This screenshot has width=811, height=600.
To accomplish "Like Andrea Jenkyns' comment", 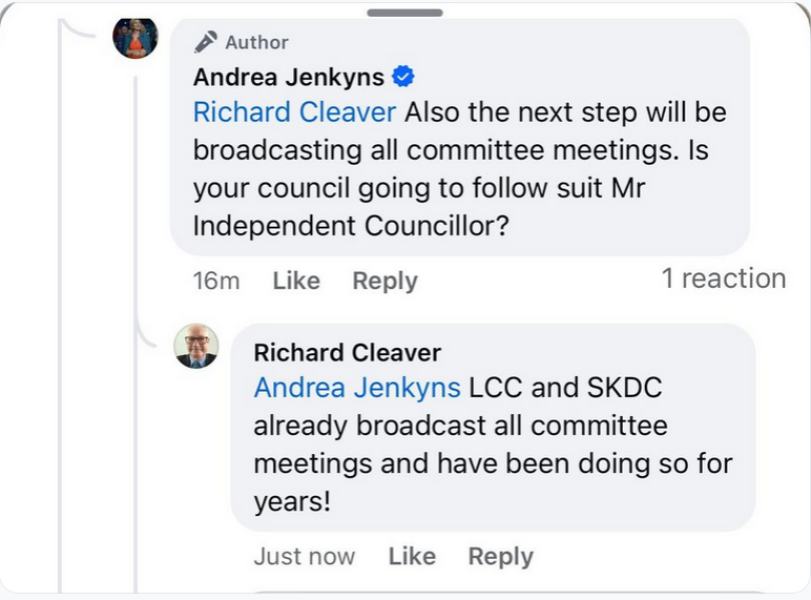I will point(295,281).
